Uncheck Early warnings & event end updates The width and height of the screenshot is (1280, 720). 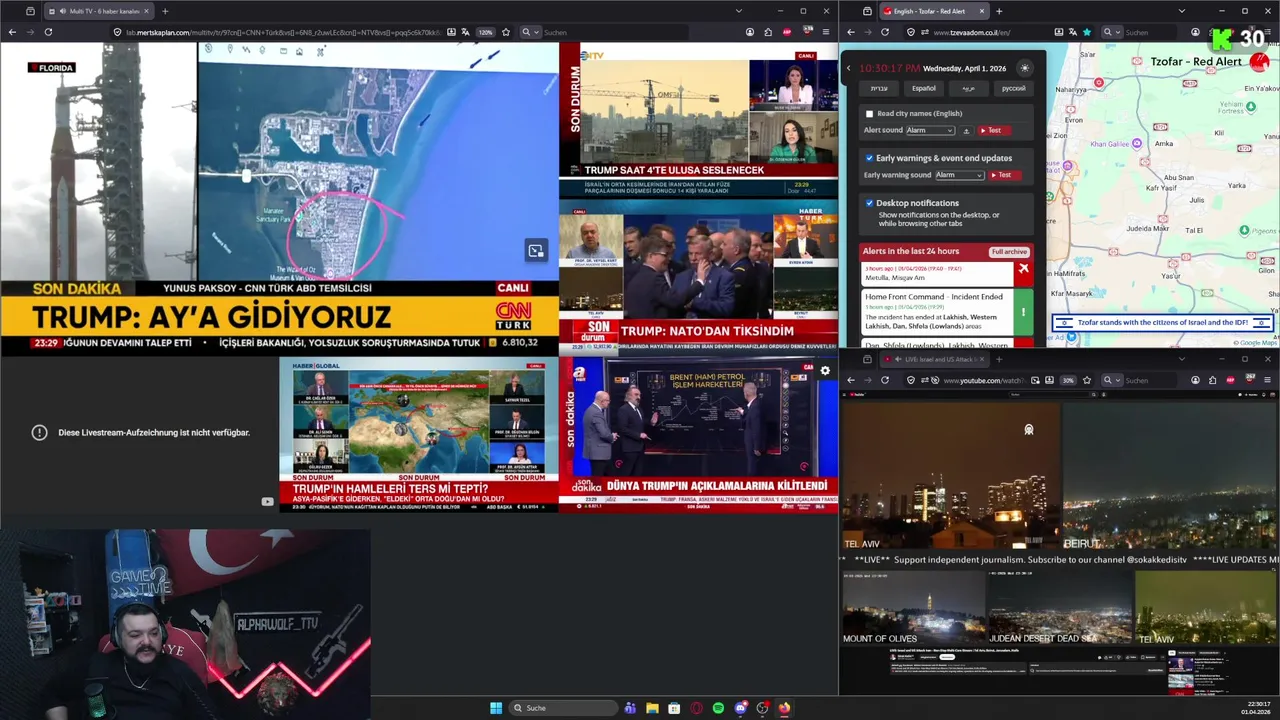(x=869, y=158)
